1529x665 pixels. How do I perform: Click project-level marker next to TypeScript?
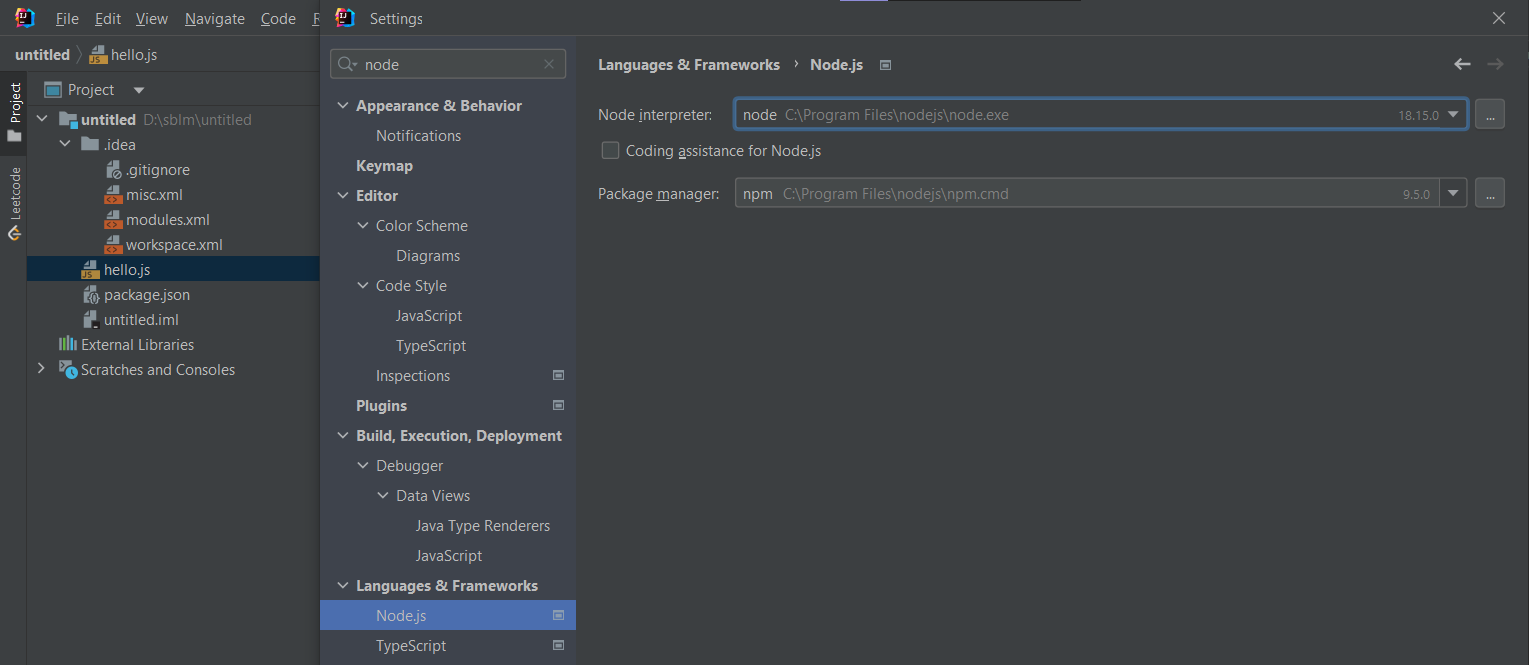point(559,646)
